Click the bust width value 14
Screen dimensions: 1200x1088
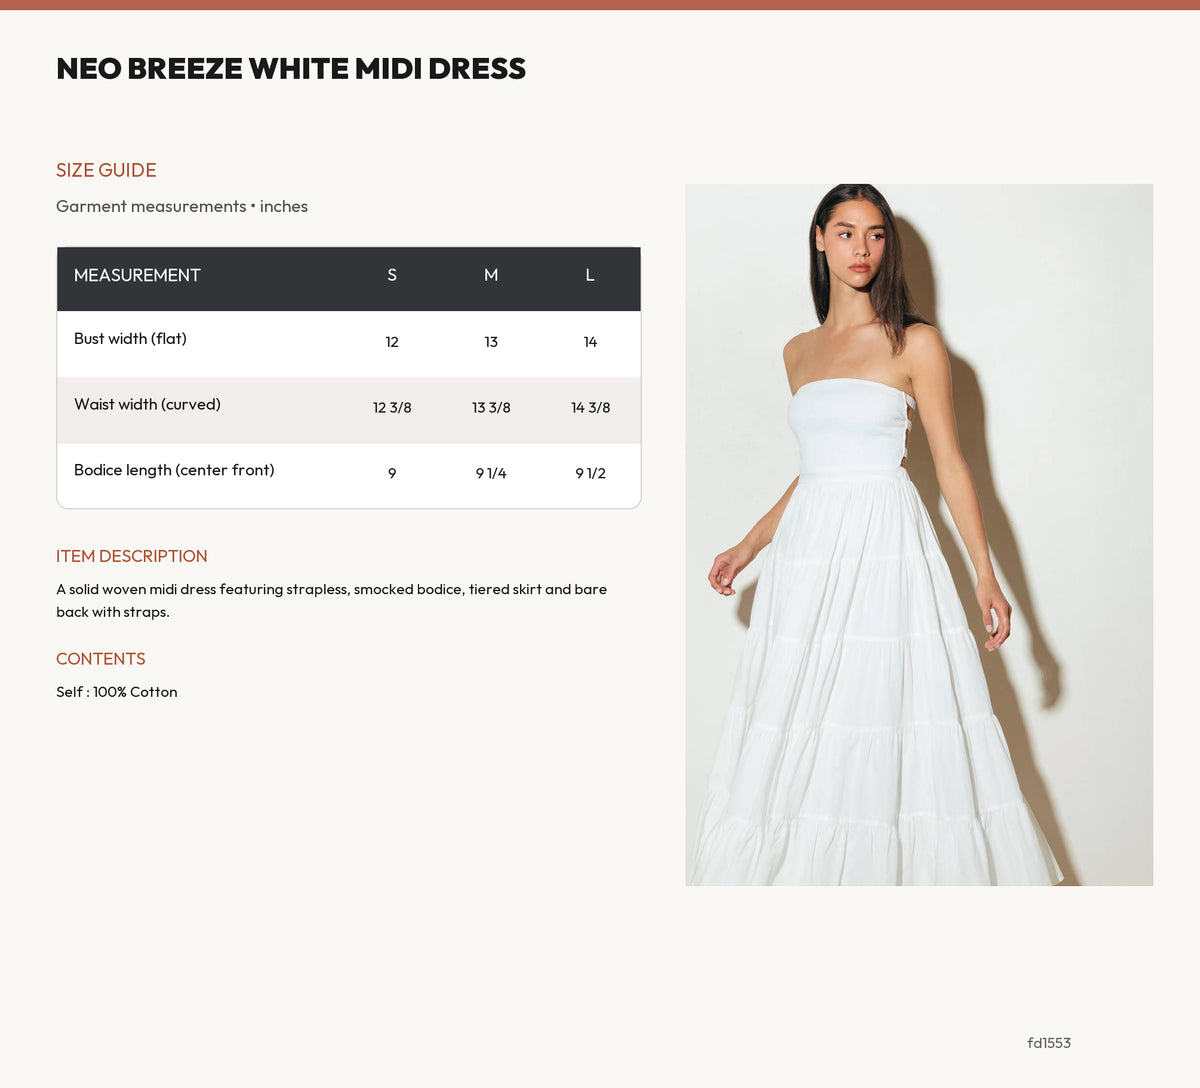point(590,342)
